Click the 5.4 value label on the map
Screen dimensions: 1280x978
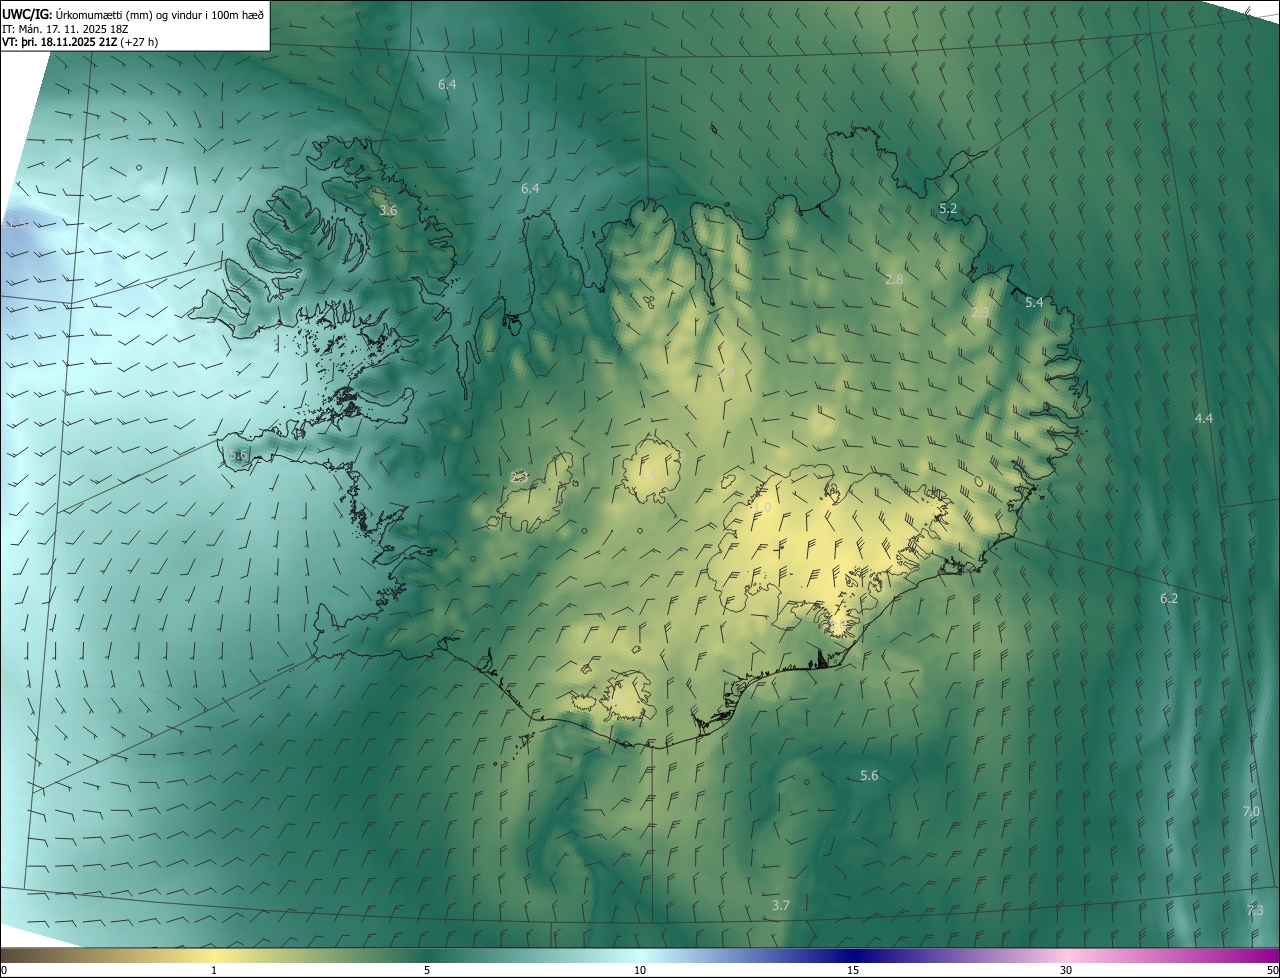tap(1034, 303)
